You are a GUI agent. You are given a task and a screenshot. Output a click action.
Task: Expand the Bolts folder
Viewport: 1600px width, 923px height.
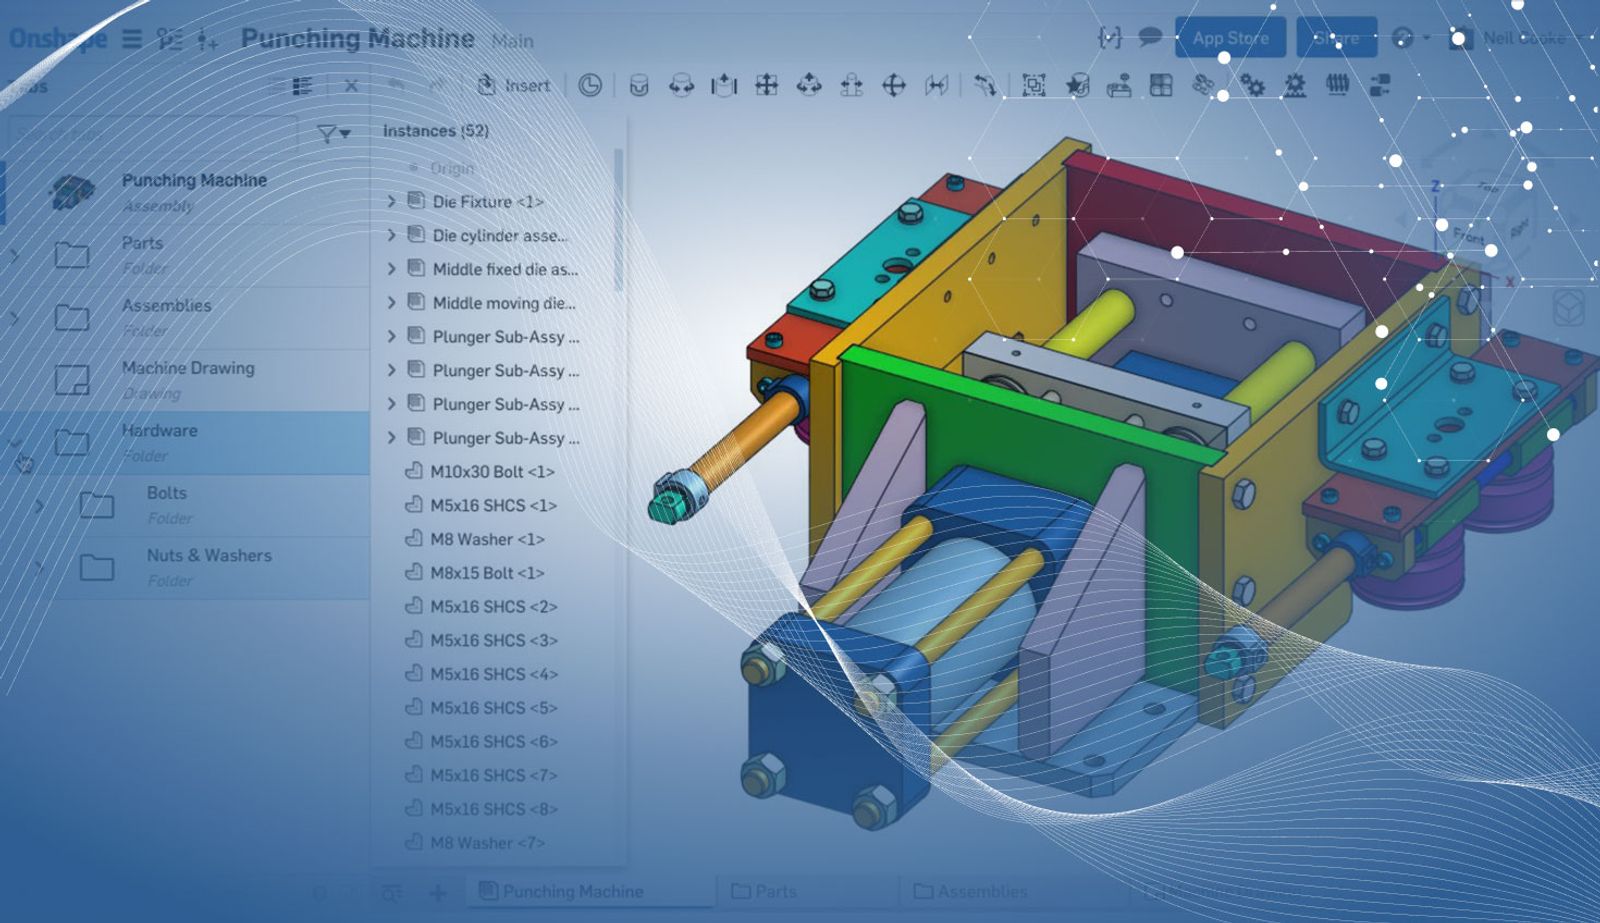point(39,506)
